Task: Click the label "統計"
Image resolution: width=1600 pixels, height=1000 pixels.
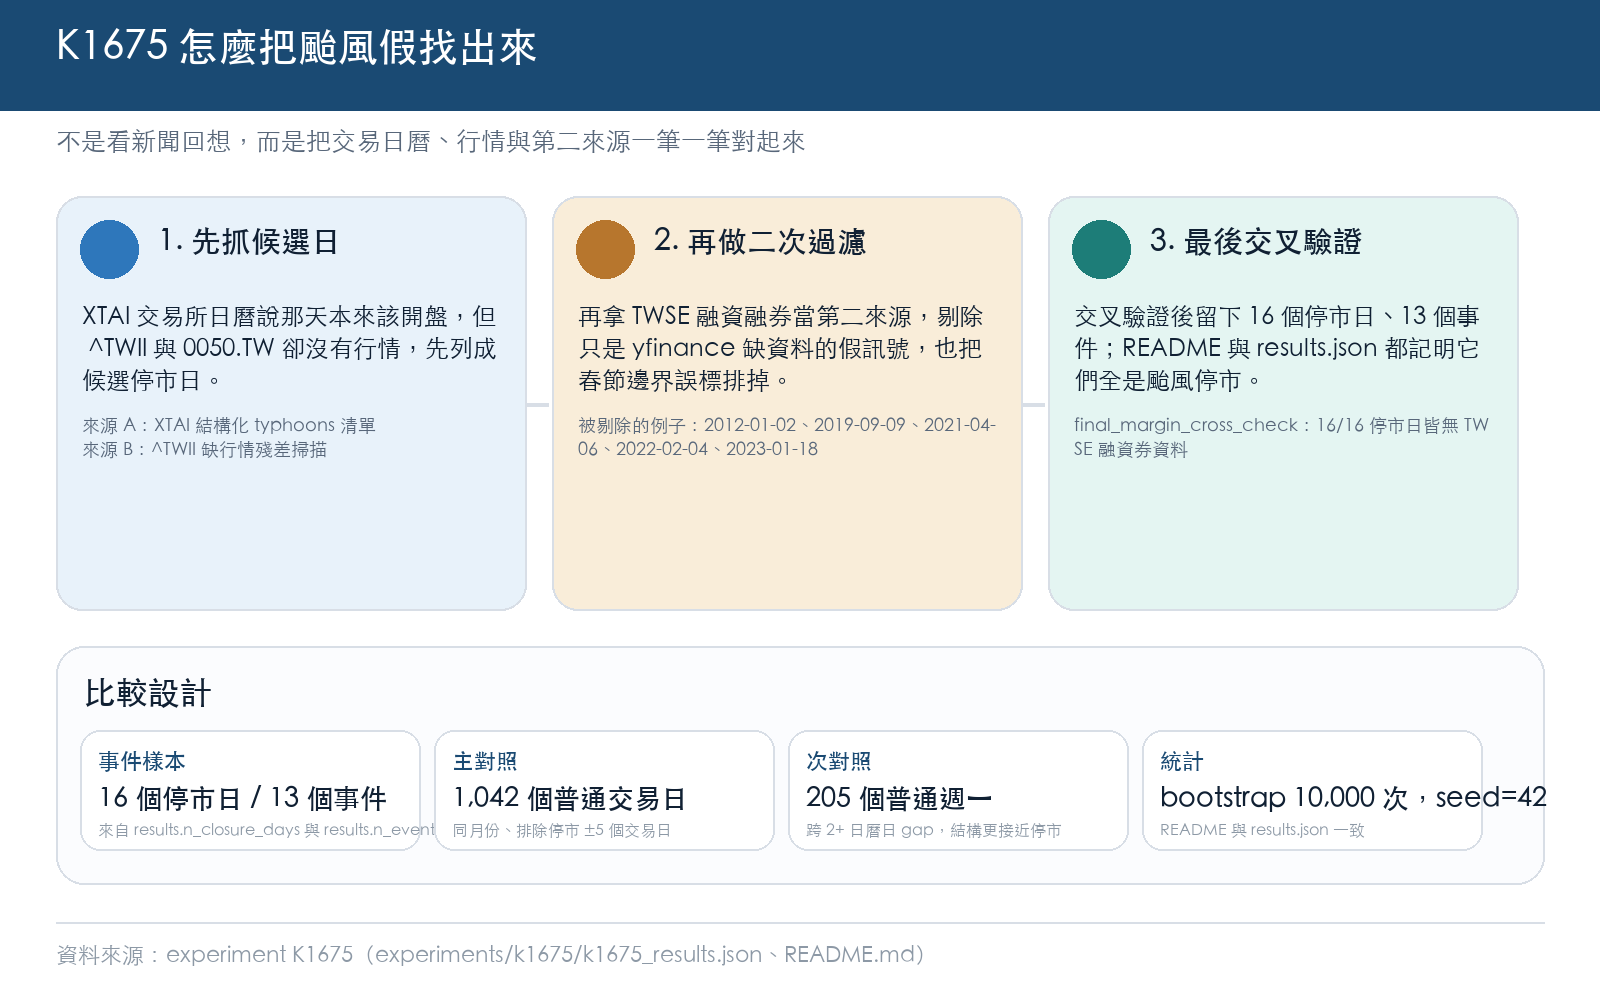Action: [x=1181, y=762]
